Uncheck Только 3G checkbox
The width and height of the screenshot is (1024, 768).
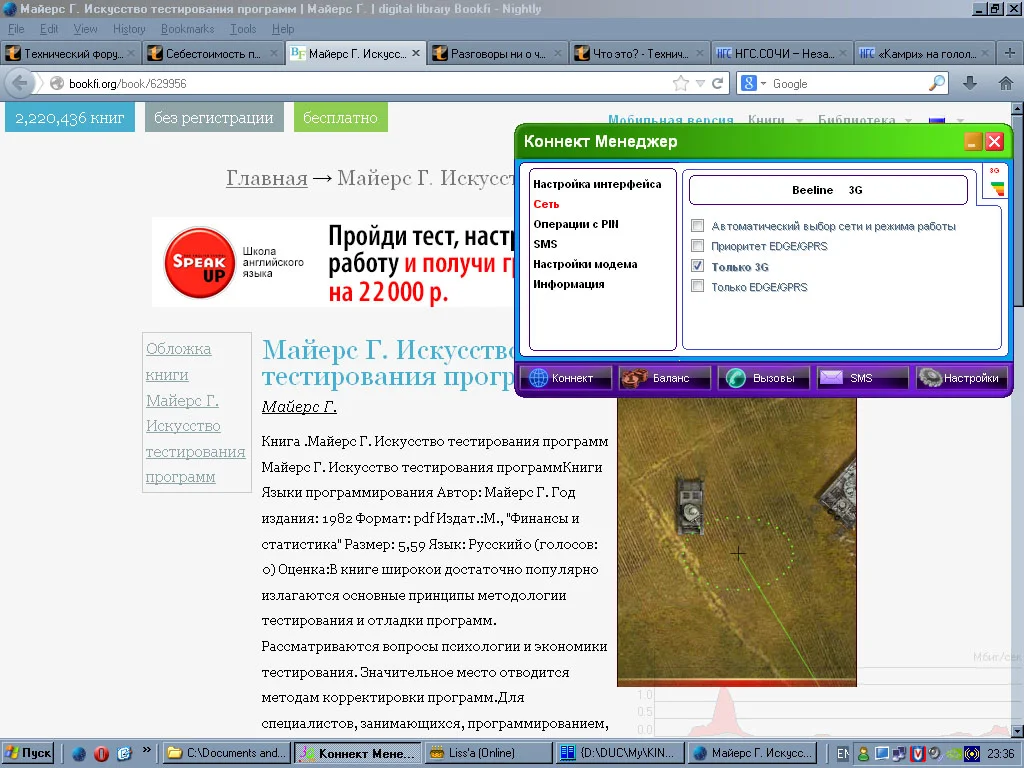[698, 267]
